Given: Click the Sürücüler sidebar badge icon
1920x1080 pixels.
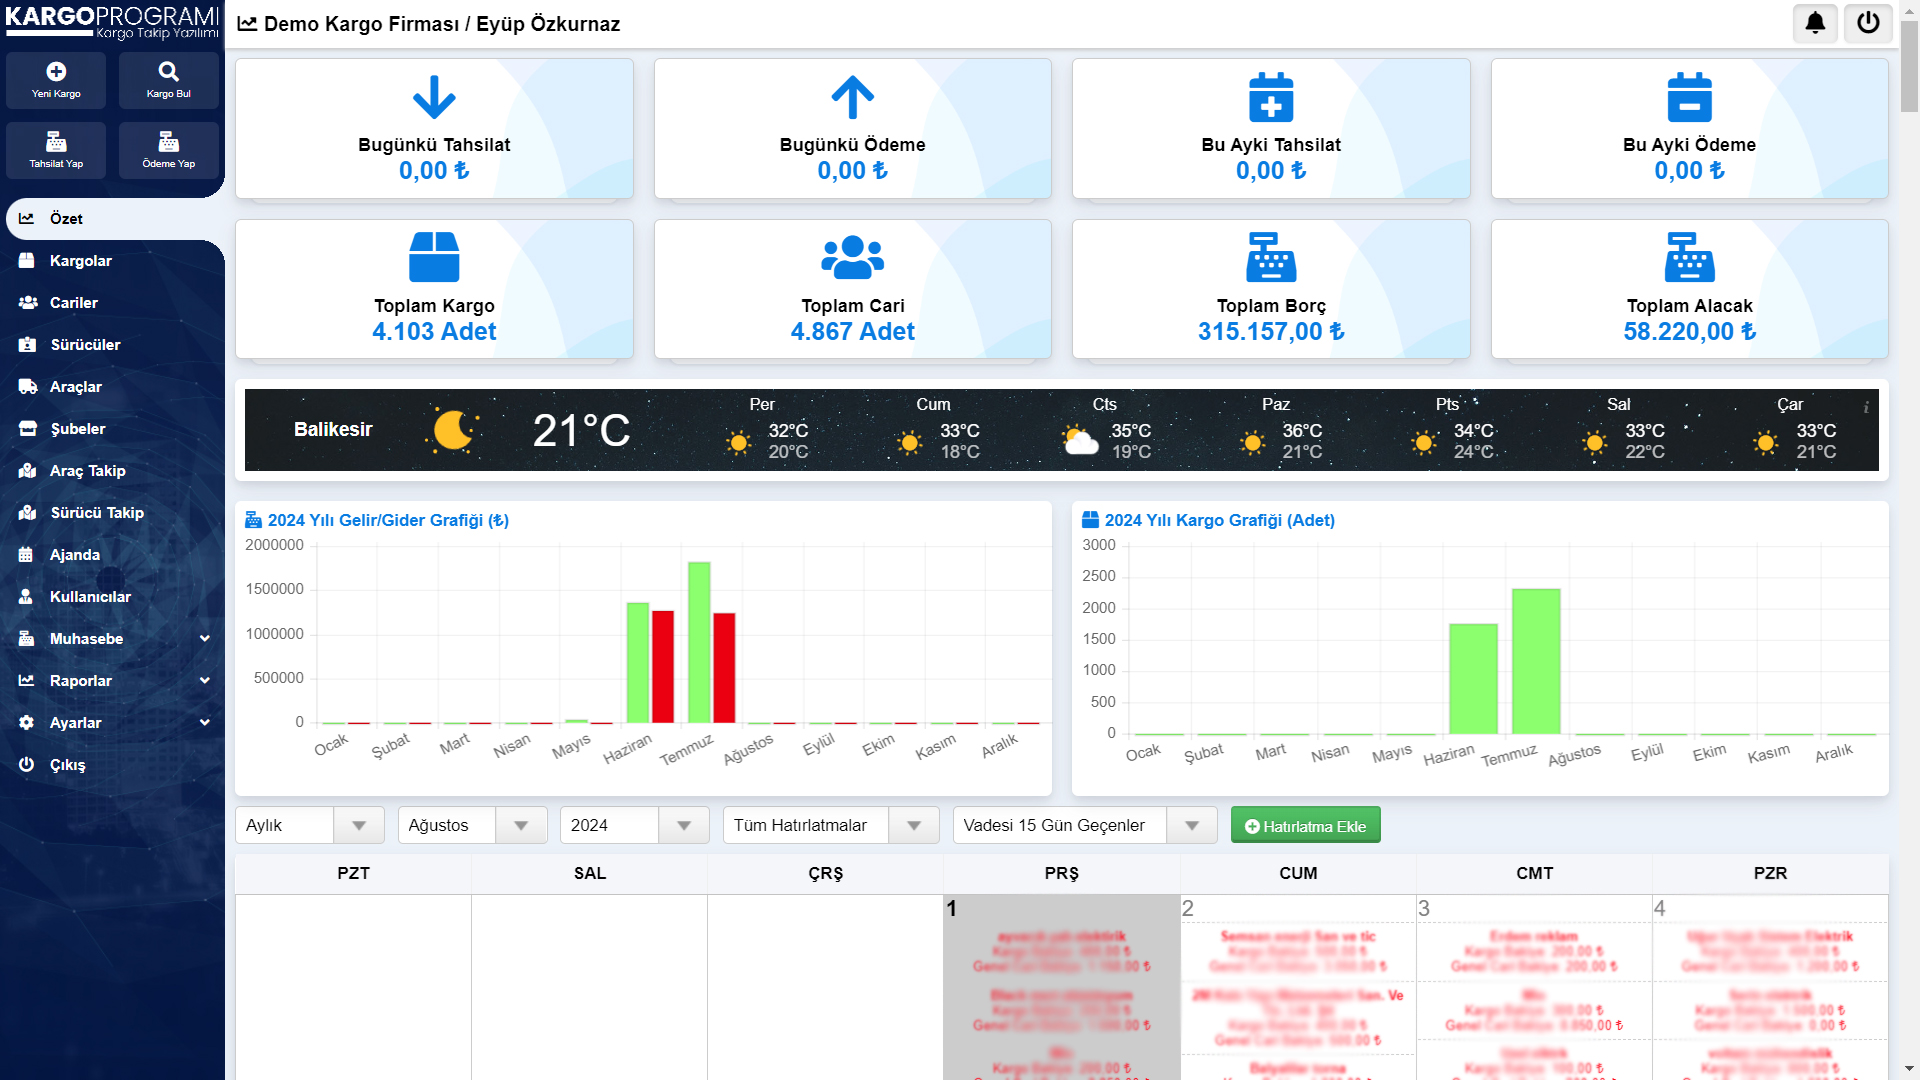Looking at the screenshot, I should (x=27, y=344).
